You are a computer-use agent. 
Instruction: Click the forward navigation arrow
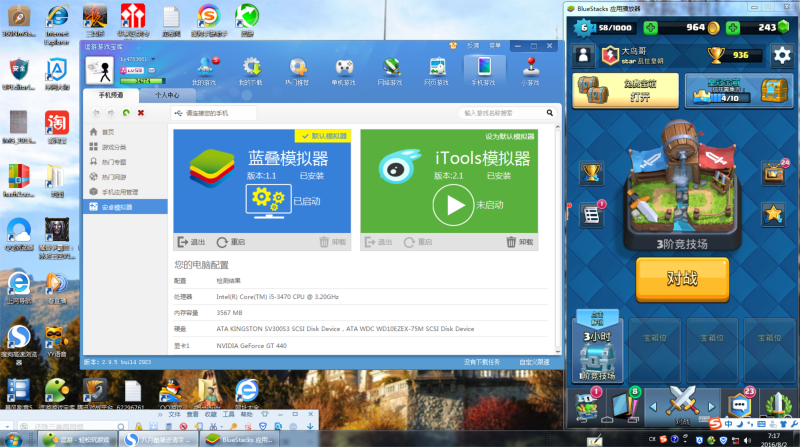111,113
